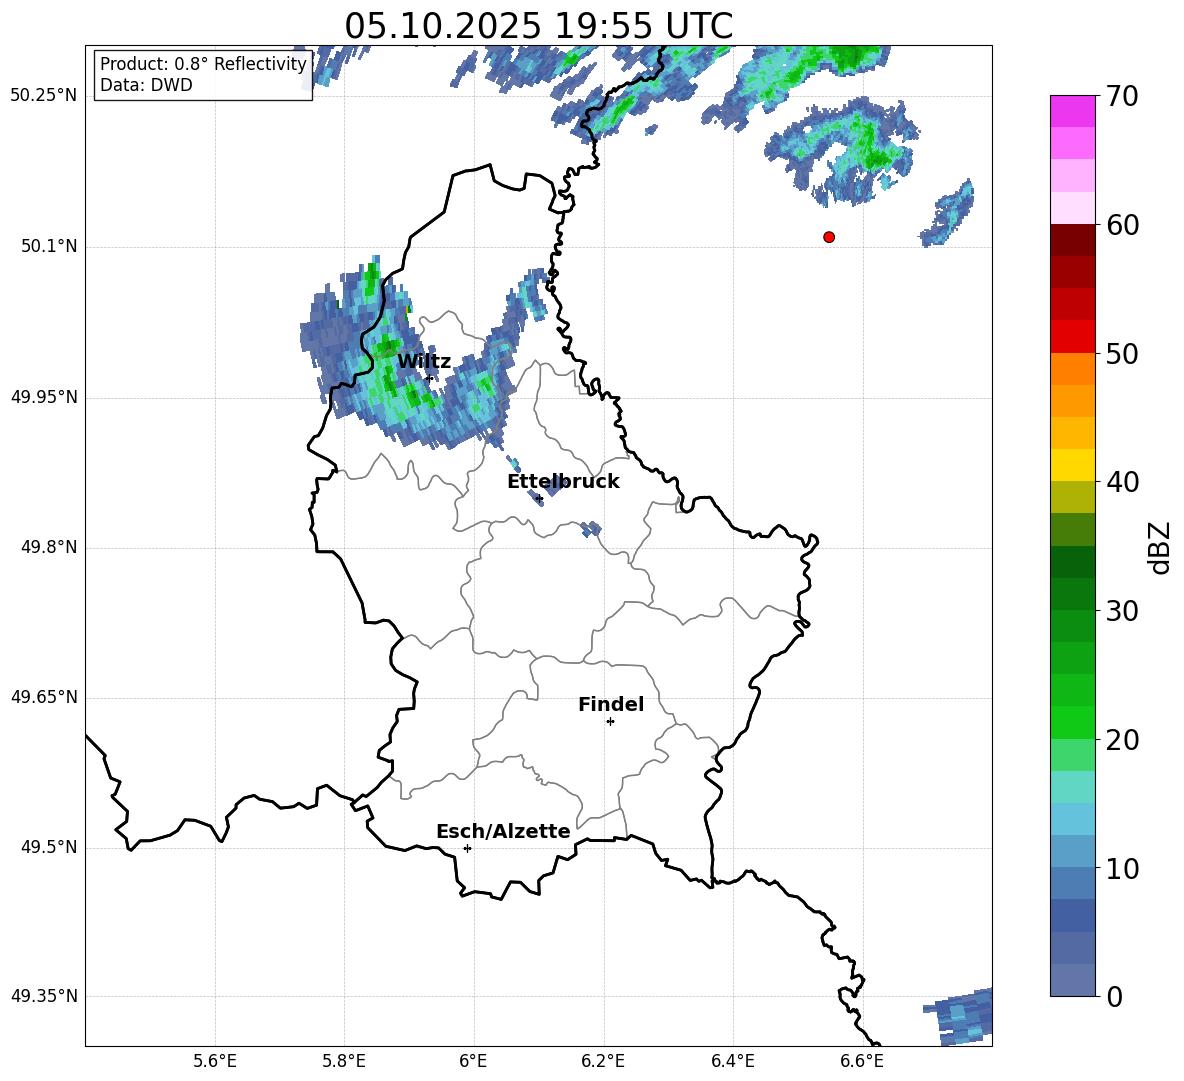Click the dBZ colorbar axis label
Image resolution: width=1184 pixels, height=1081 pixels.
tap(1159, 547)
